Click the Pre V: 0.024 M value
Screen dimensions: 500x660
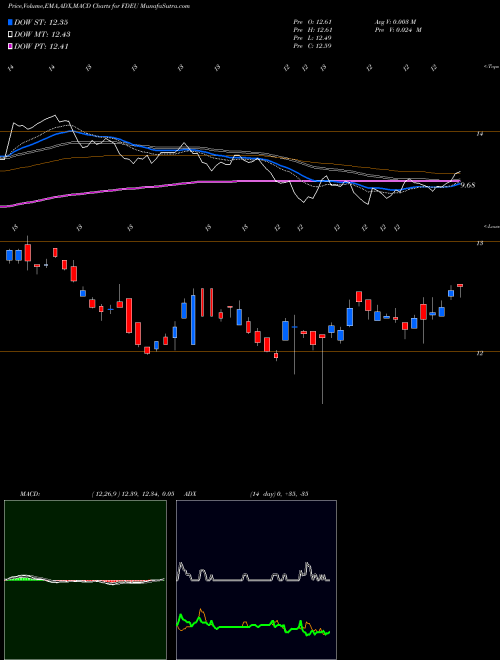click(x=398, y=30)
